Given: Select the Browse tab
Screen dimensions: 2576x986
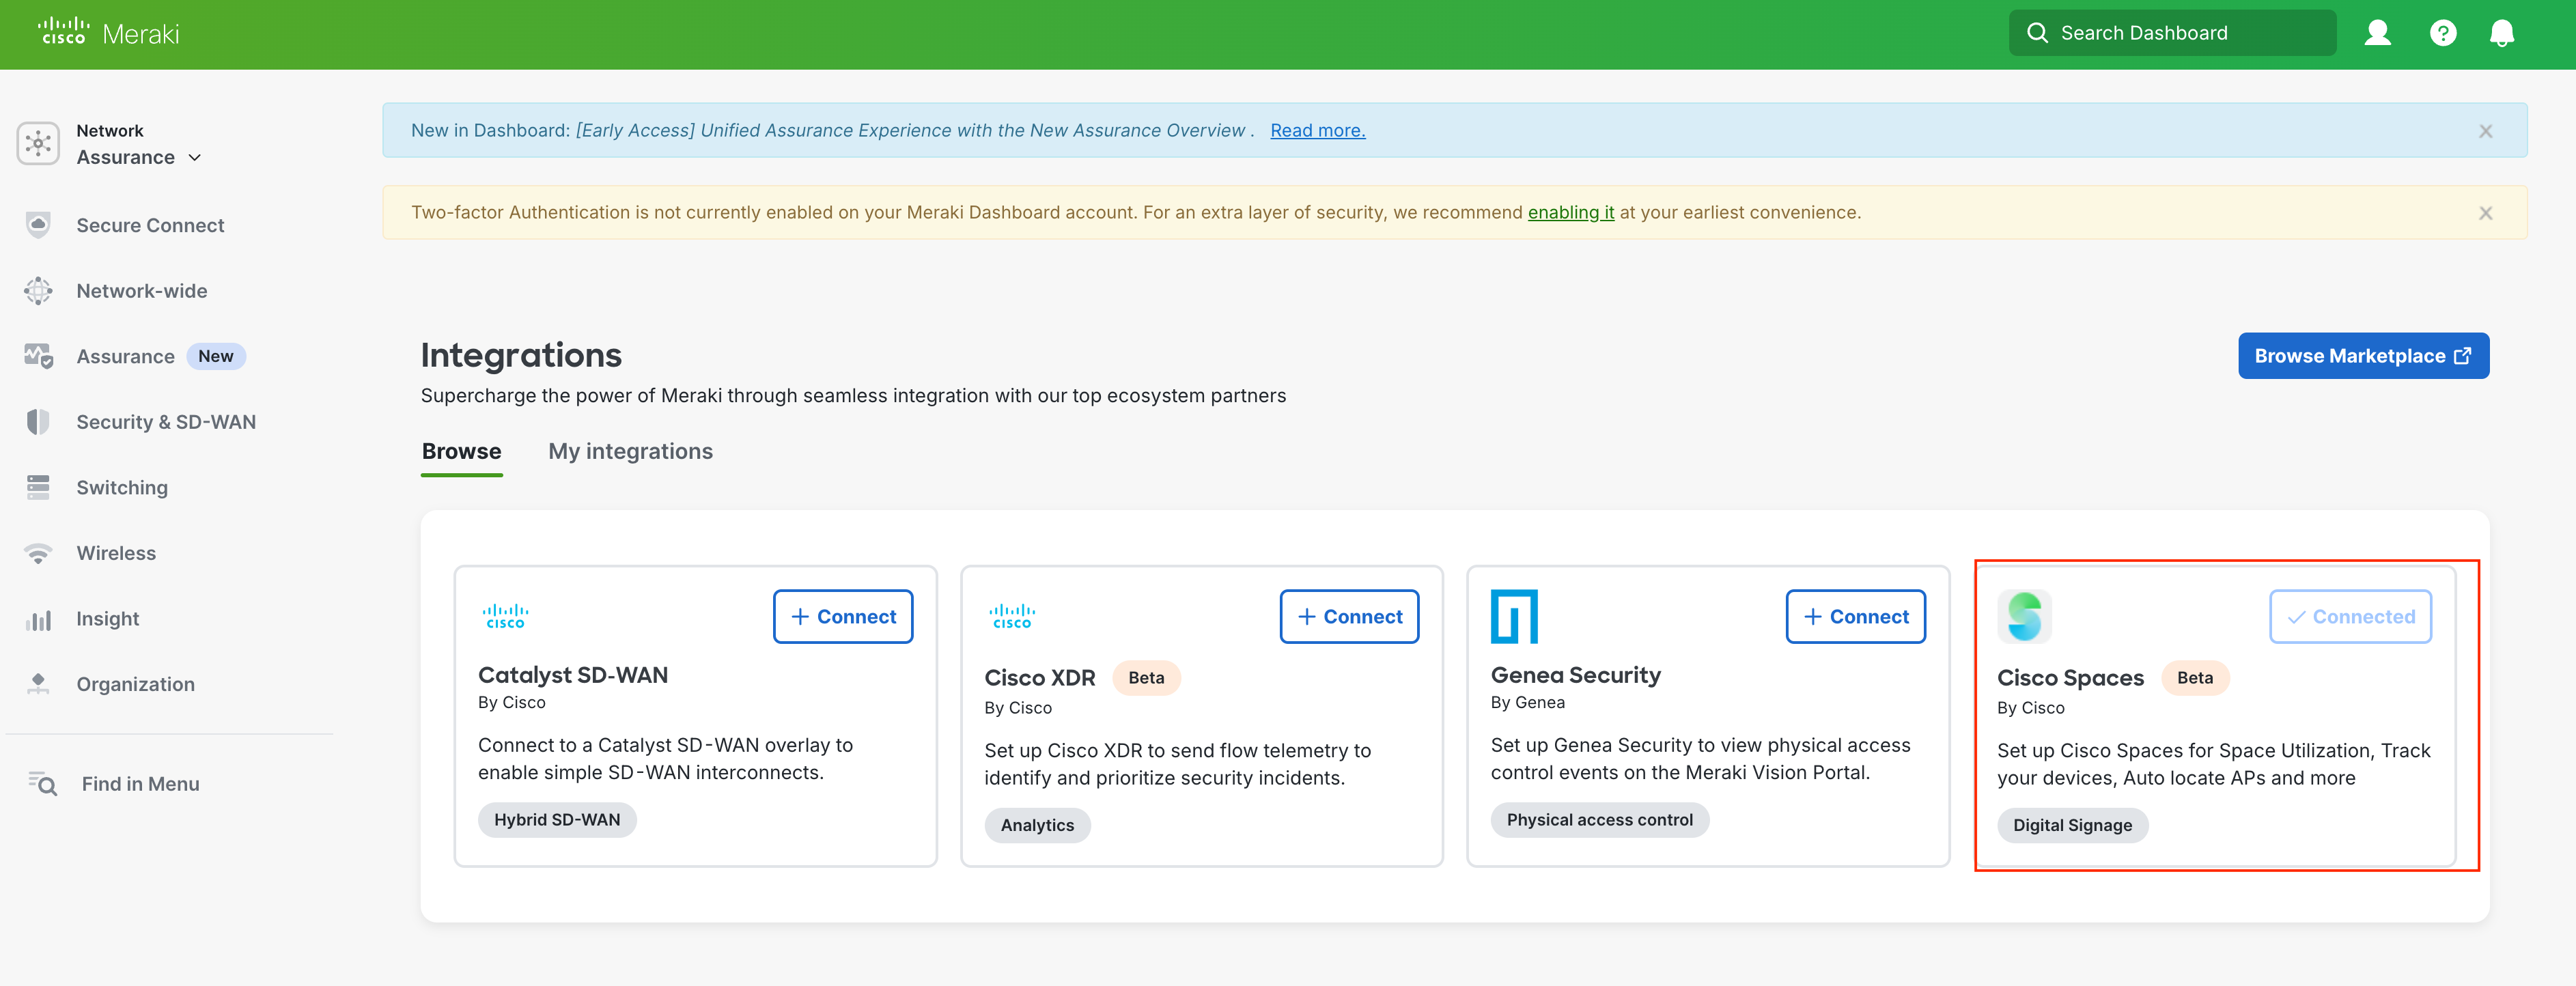Looking at the screenshot, I should (x=461, y=451).
